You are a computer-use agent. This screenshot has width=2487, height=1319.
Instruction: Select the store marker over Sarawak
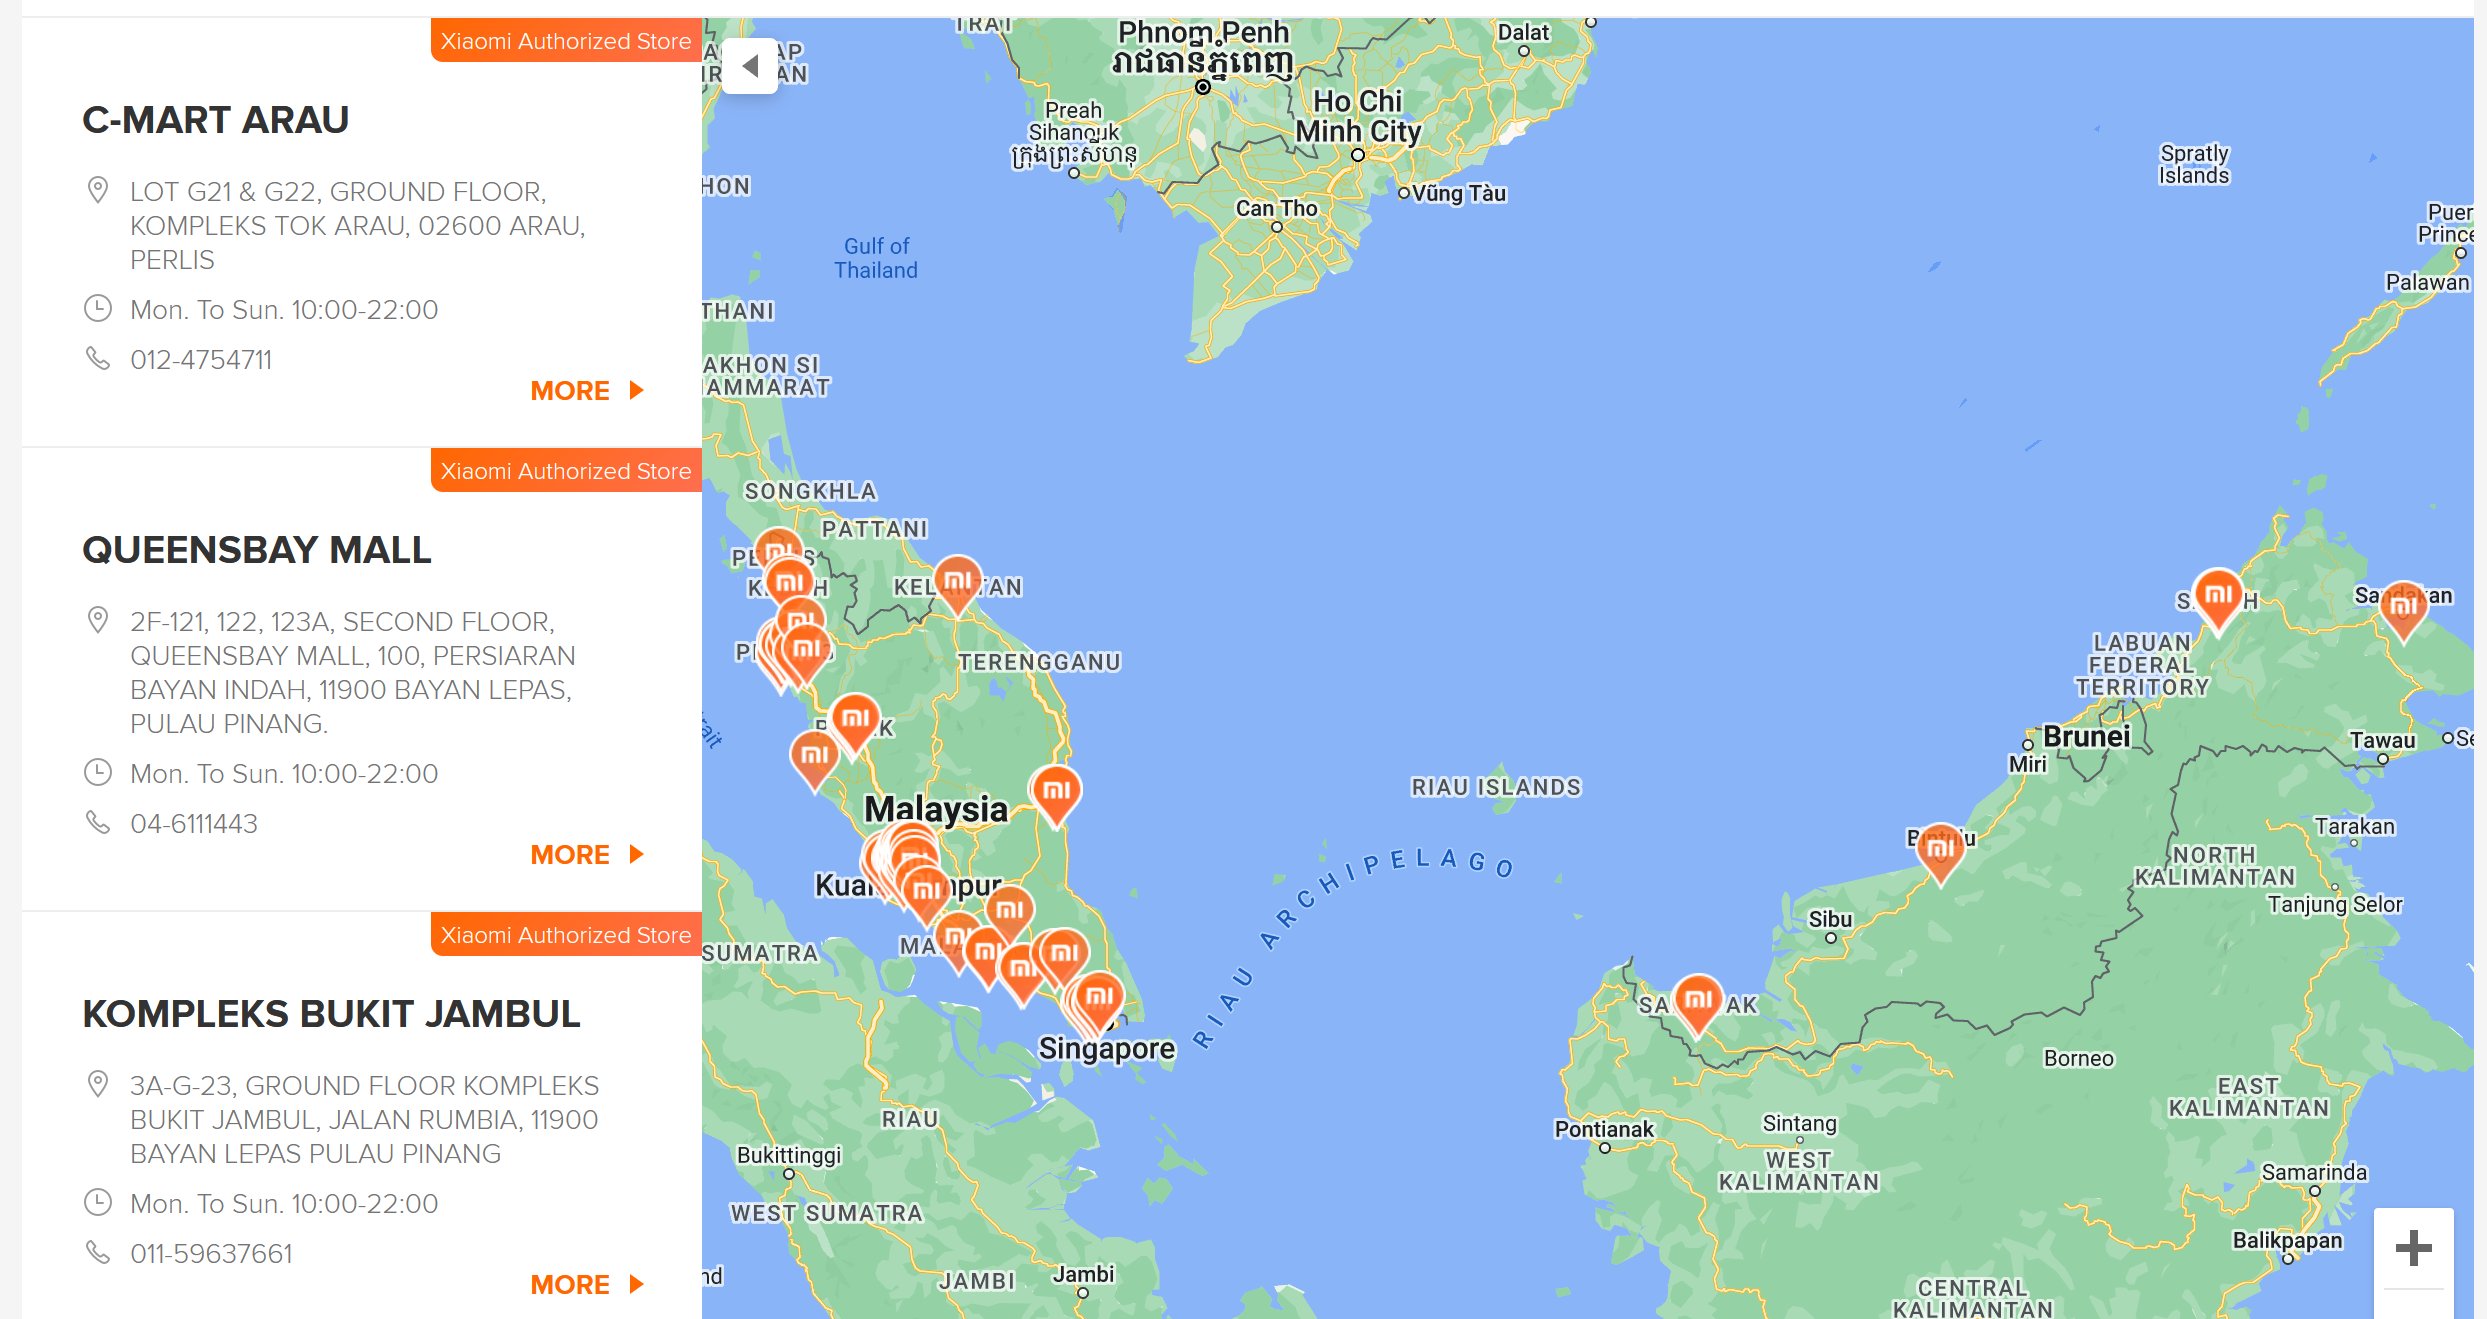1697,1003
